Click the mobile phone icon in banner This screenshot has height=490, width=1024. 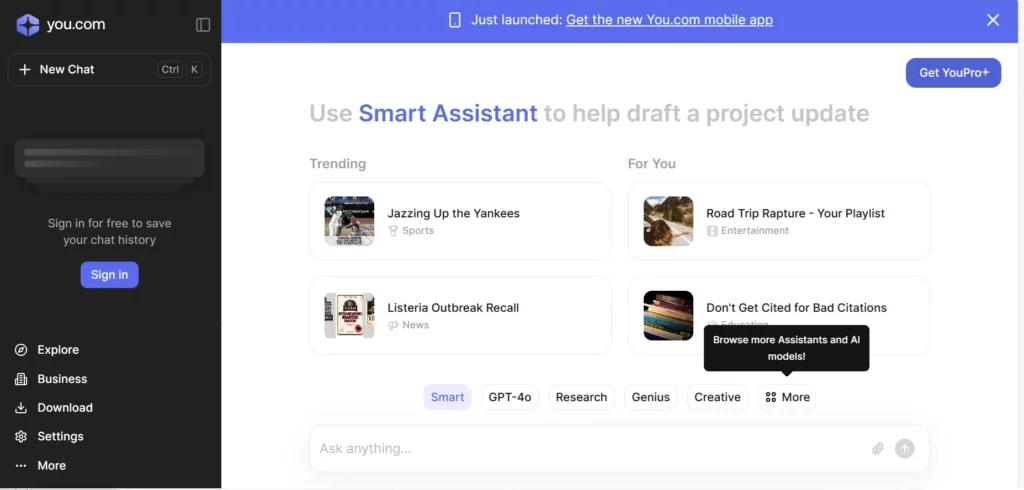pos(455,20)
